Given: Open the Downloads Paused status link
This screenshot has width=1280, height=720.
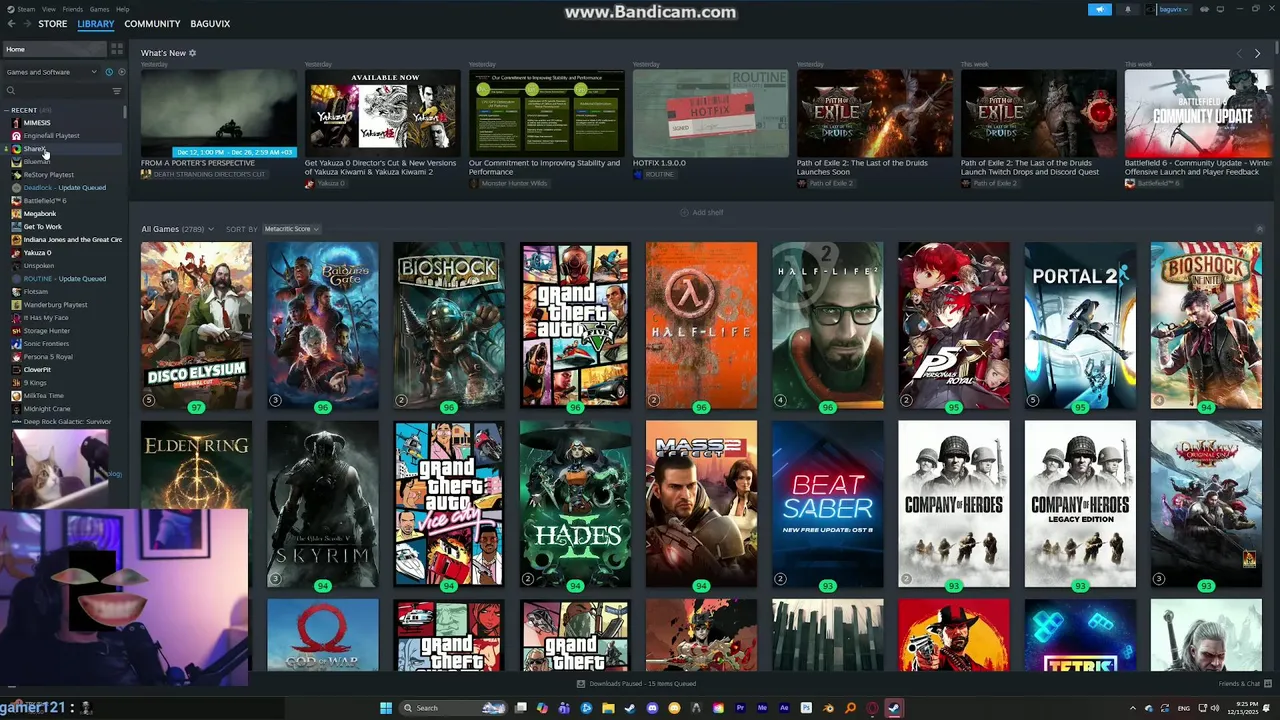Looking at the screenshot, I should (643, 684).
